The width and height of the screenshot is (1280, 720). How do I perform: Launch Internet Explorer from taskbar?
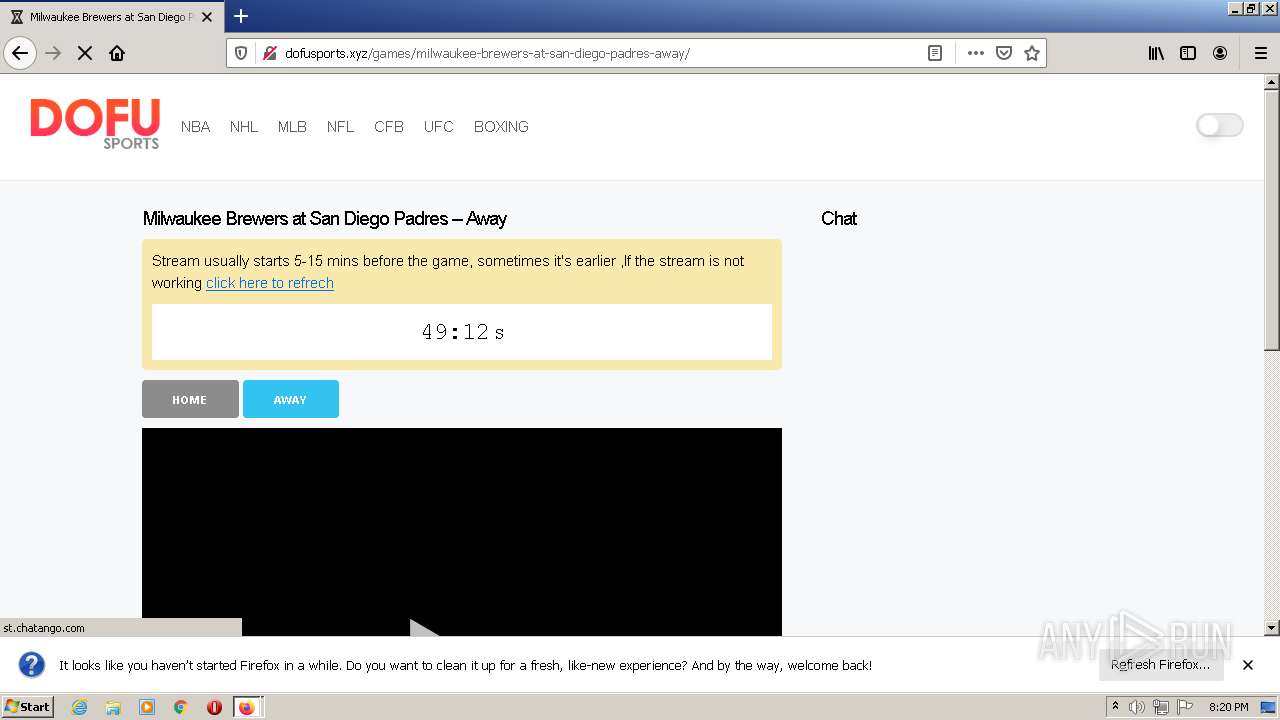click(79, 707)
